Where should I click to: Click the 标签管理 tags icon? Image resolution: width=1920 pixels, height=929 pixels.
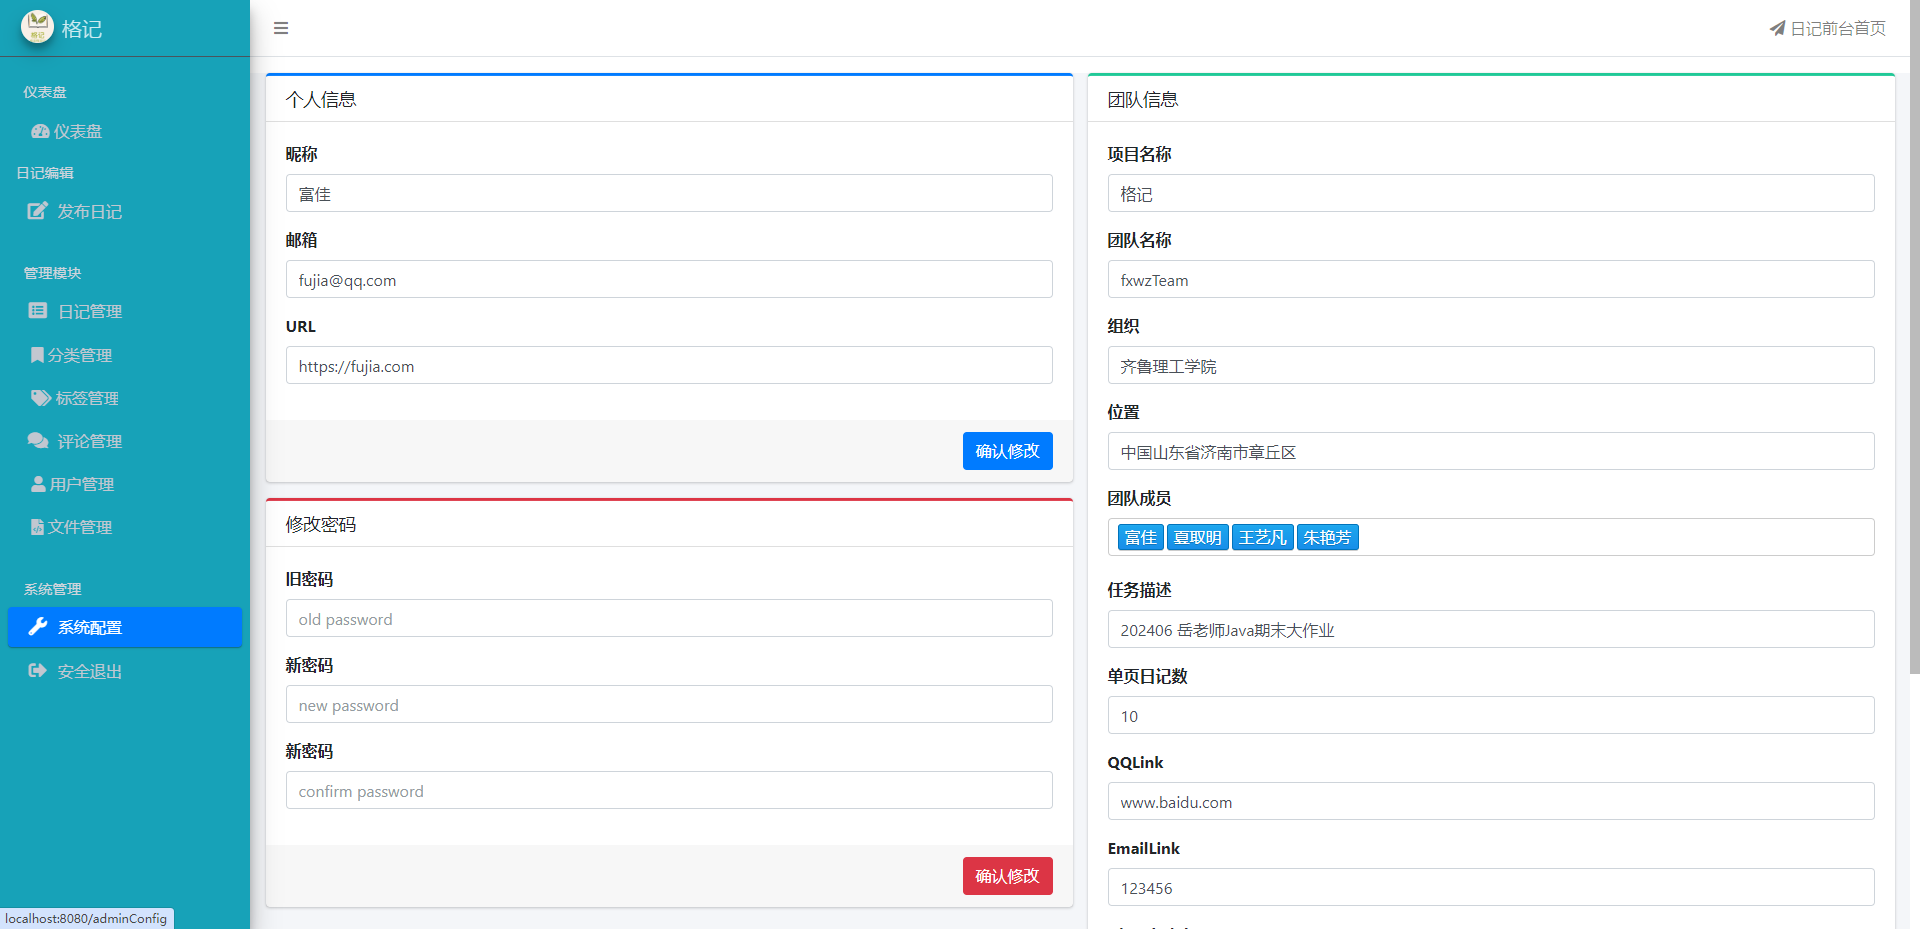(x=40, y=398)
